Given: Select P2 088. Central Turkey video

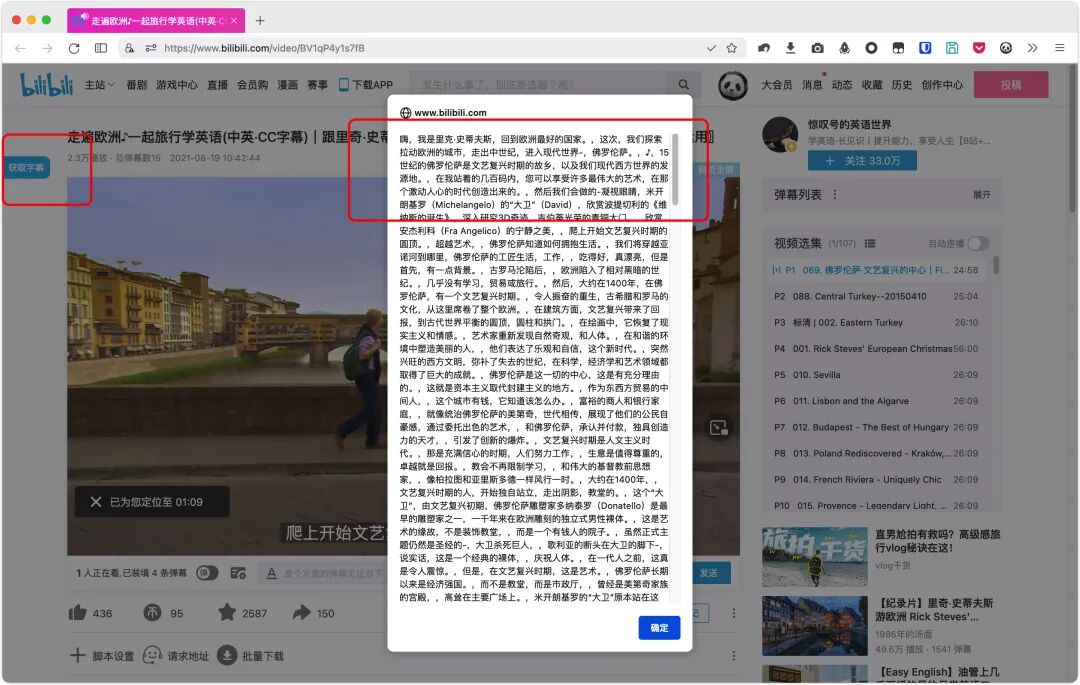Looking at the screenshot, I should [875, 296].
